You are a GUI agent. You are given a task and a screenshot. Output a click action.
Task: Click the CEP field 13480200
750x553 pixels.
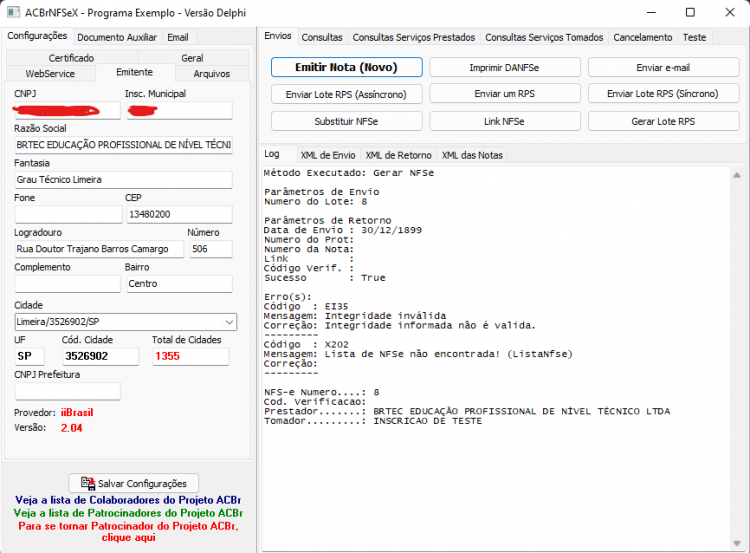coord(179,214)
